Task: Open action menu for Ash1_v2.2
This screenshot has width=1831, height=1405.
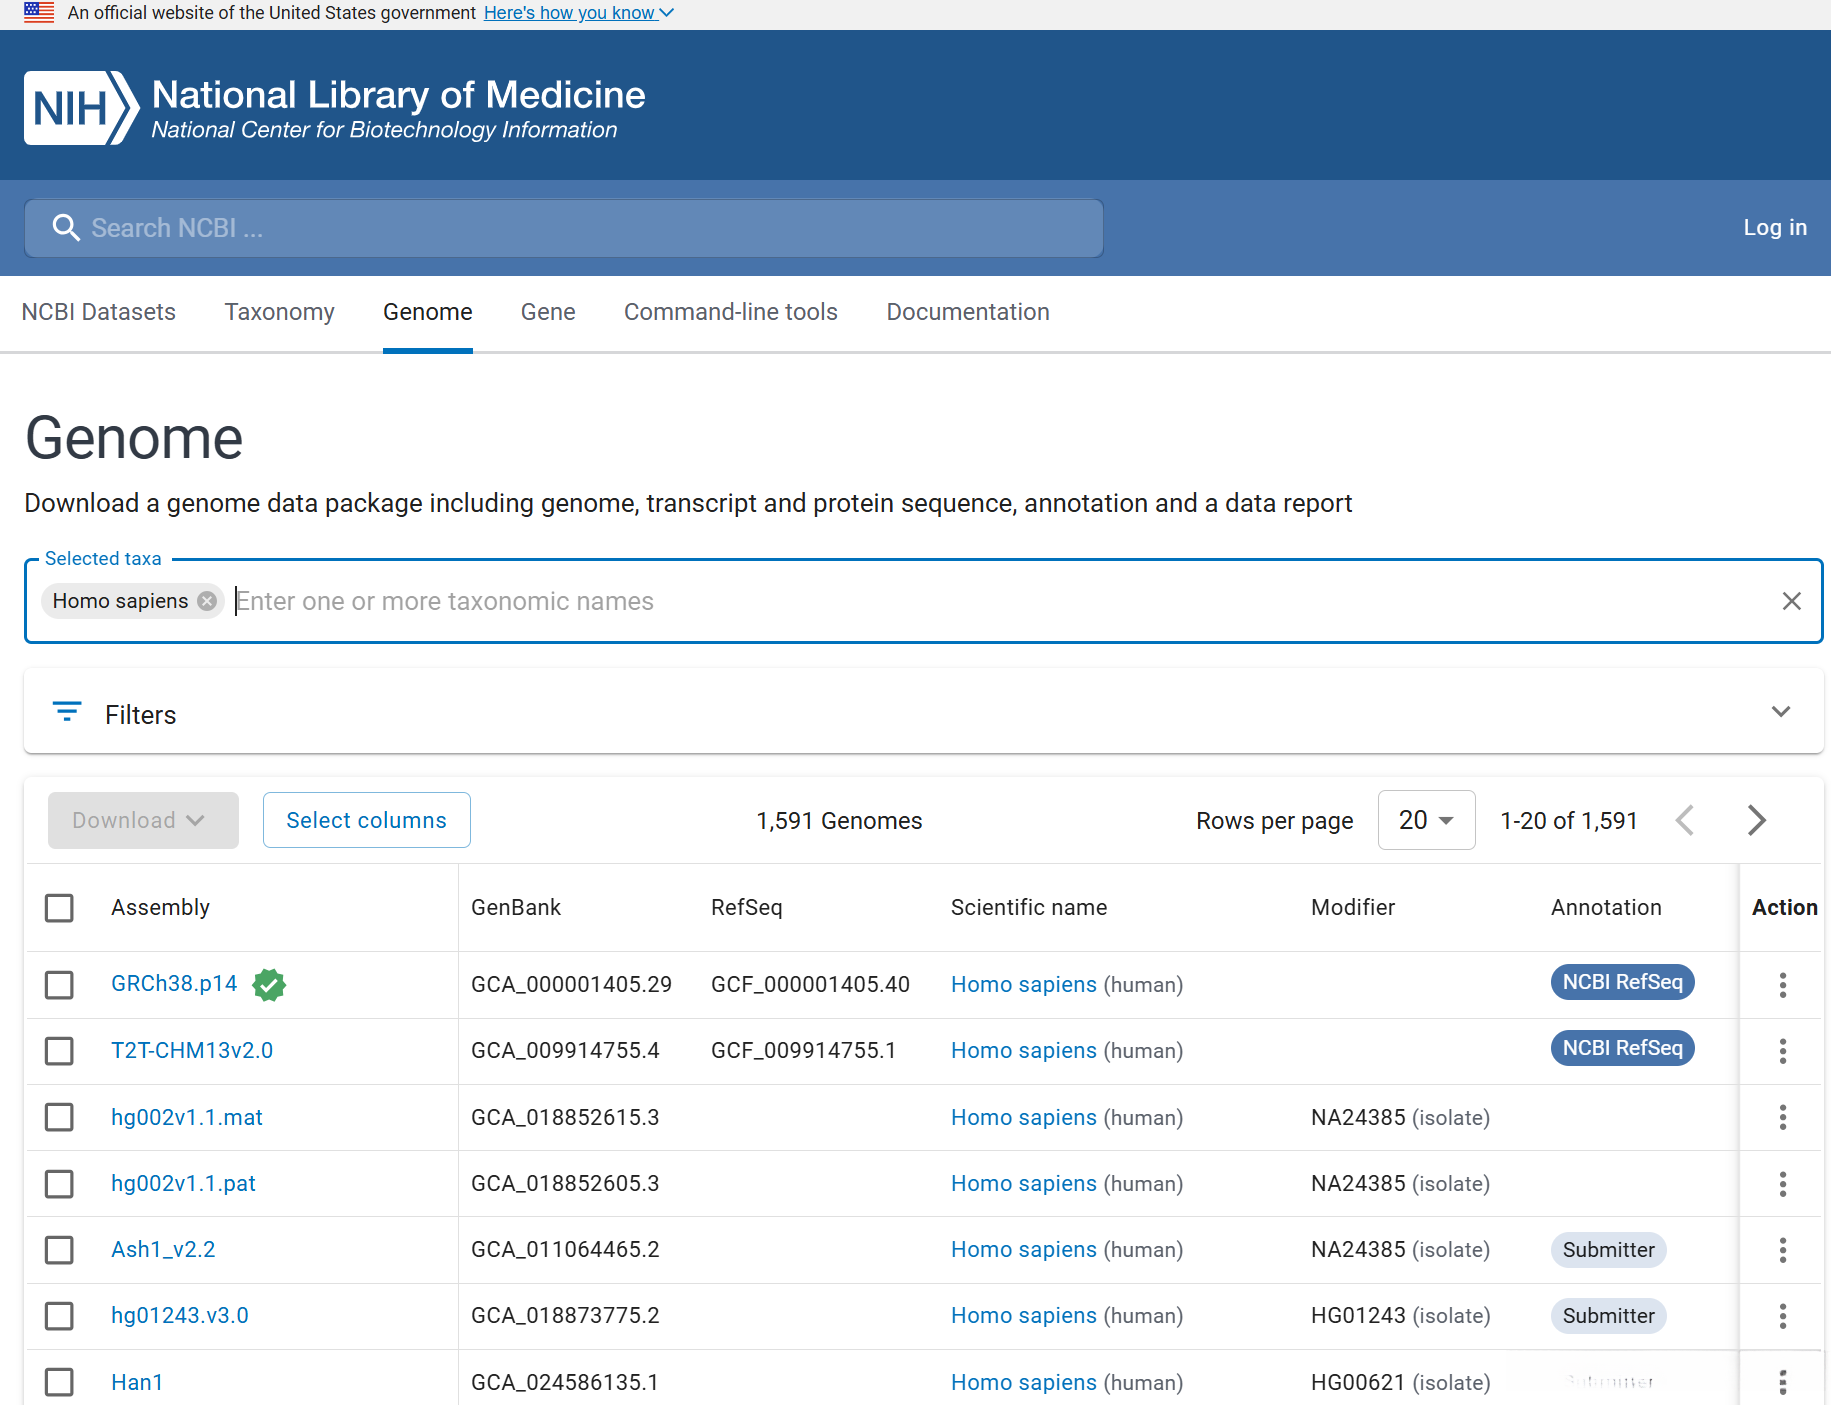Action: [1783, 1250]
